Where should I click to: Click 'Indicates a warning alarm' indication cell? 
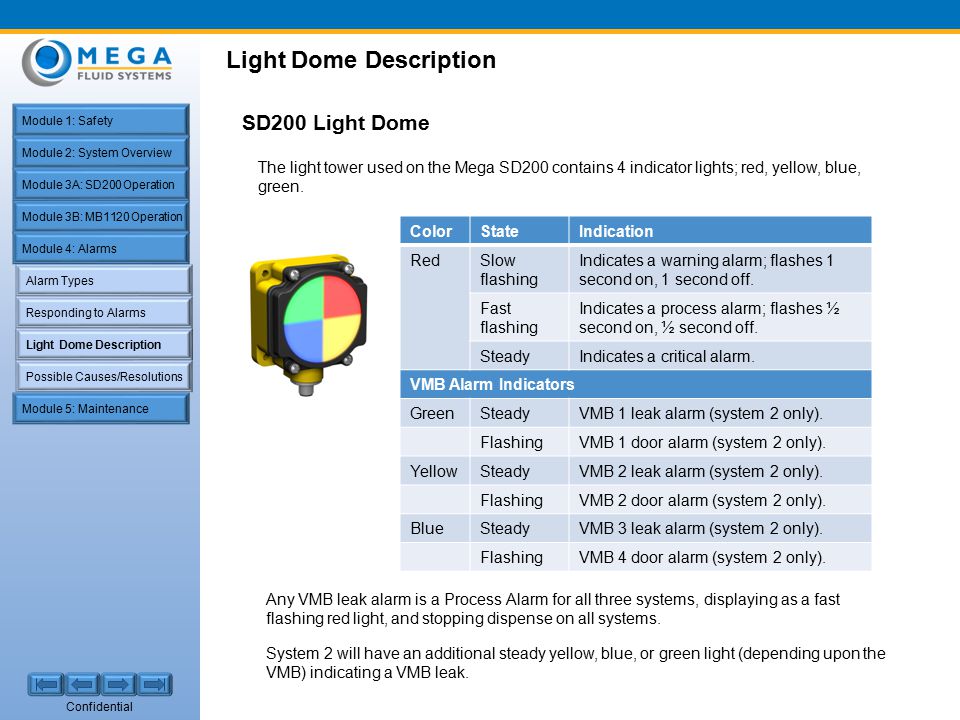click(x=720, y=269)
